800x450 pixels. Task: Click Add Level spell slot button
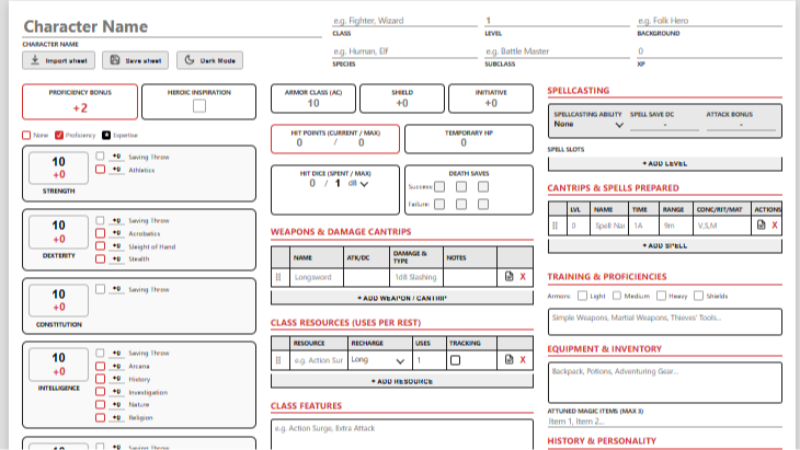pos(665,164)
